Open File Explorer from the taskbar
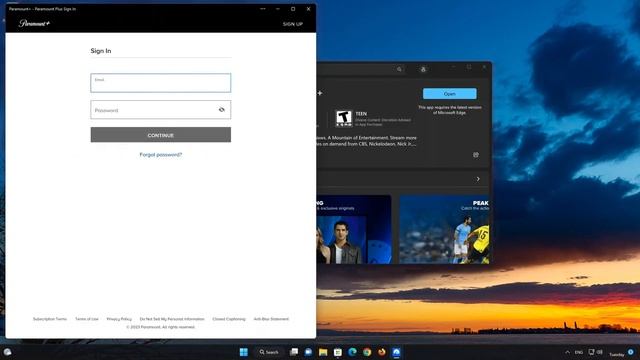640x360 pixels. 323,352
